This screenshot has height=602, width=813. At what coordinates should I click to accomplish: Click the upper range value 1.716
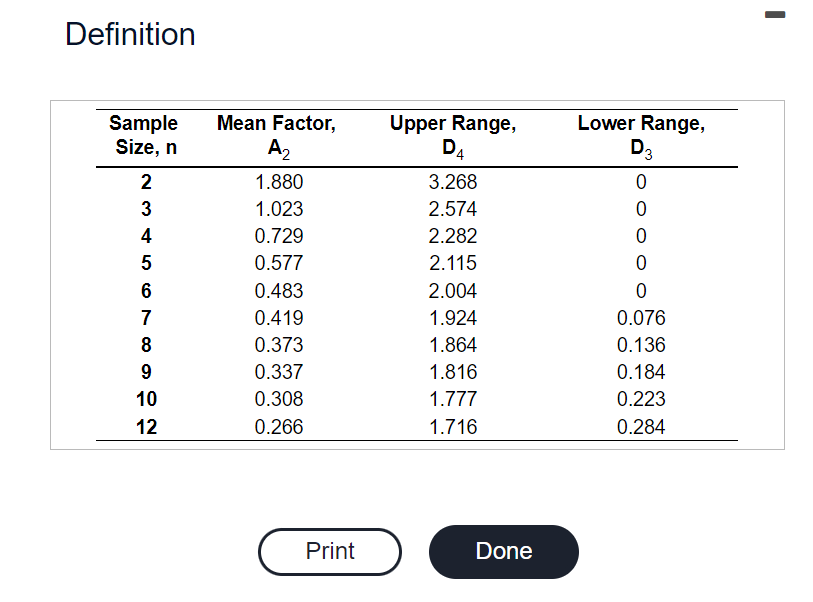[x=453, y=426]
